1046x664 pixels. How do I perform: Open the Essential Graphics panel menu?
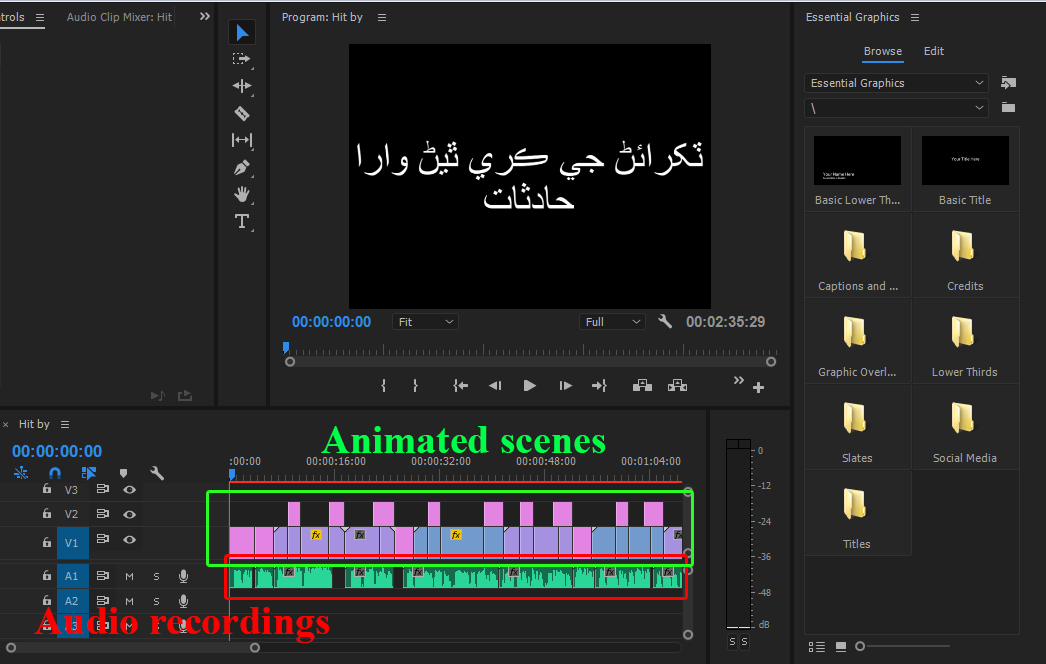[x=915, y=17]
